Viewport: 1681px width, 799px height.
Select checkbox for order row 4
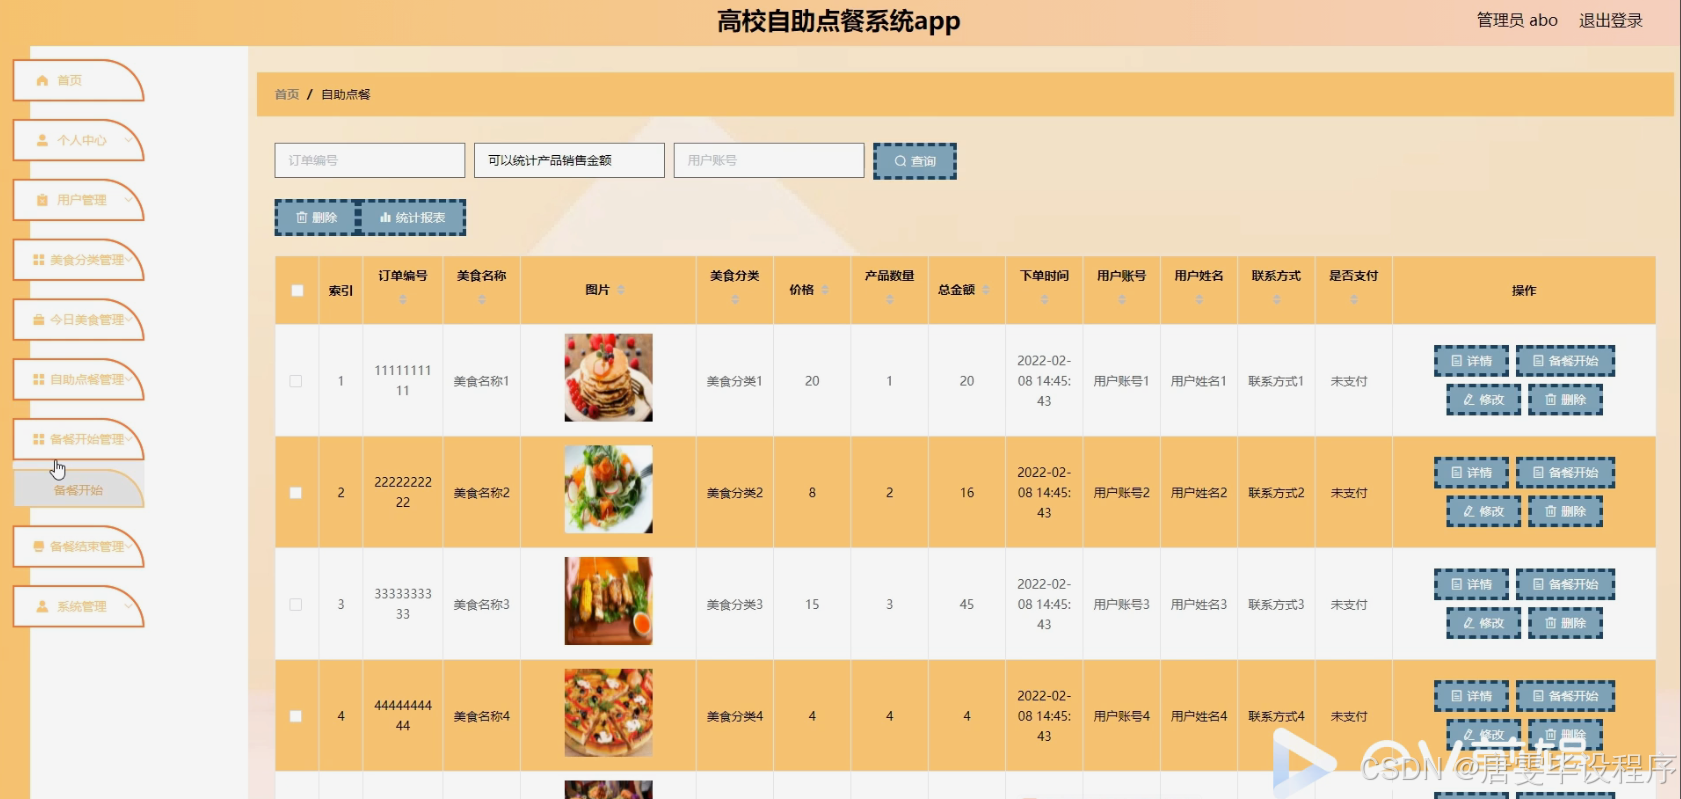296,716
